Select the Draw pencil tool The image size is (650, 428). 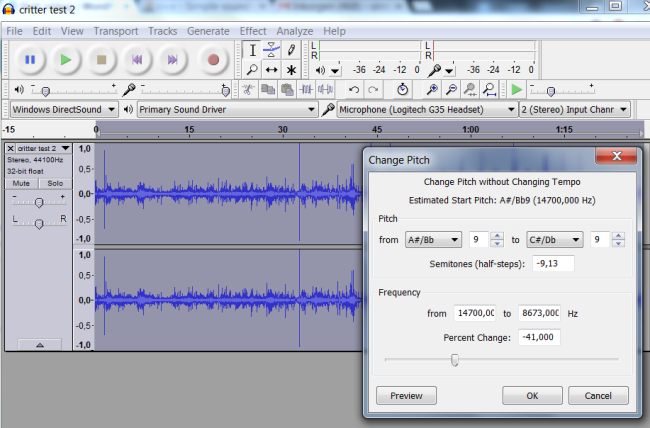tap(291, 49)
